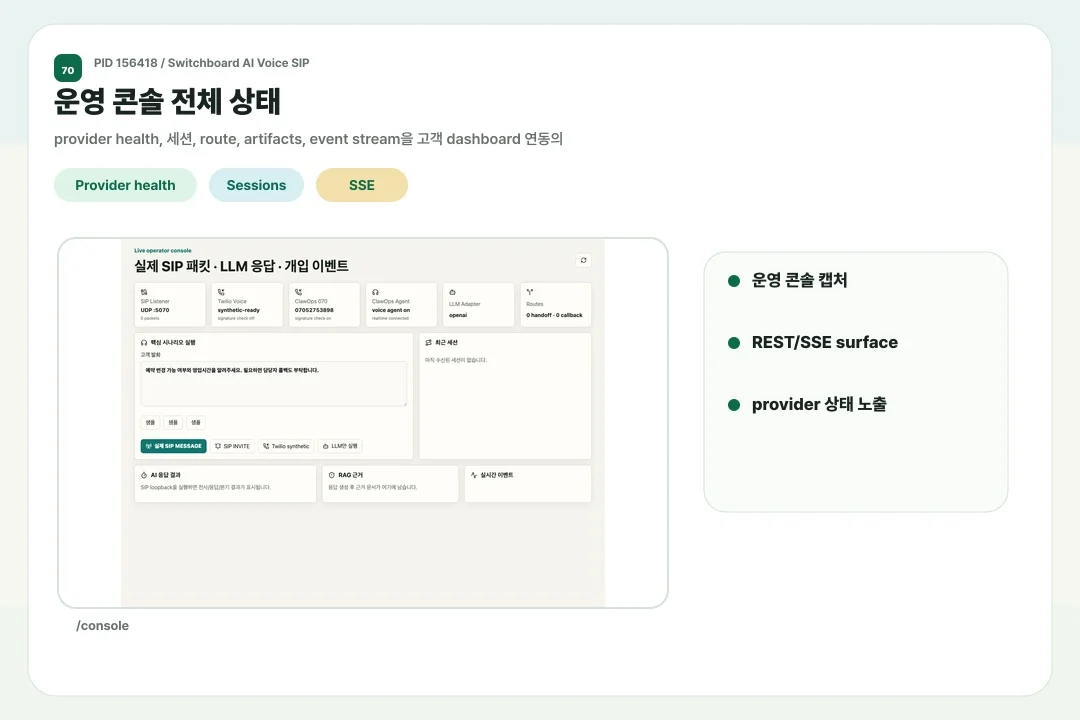Image resolution: width=1080 pixels, height=720 pixels.
Task: Click the 실제 SIP MESSAGE button
Action: coord(174,446)
